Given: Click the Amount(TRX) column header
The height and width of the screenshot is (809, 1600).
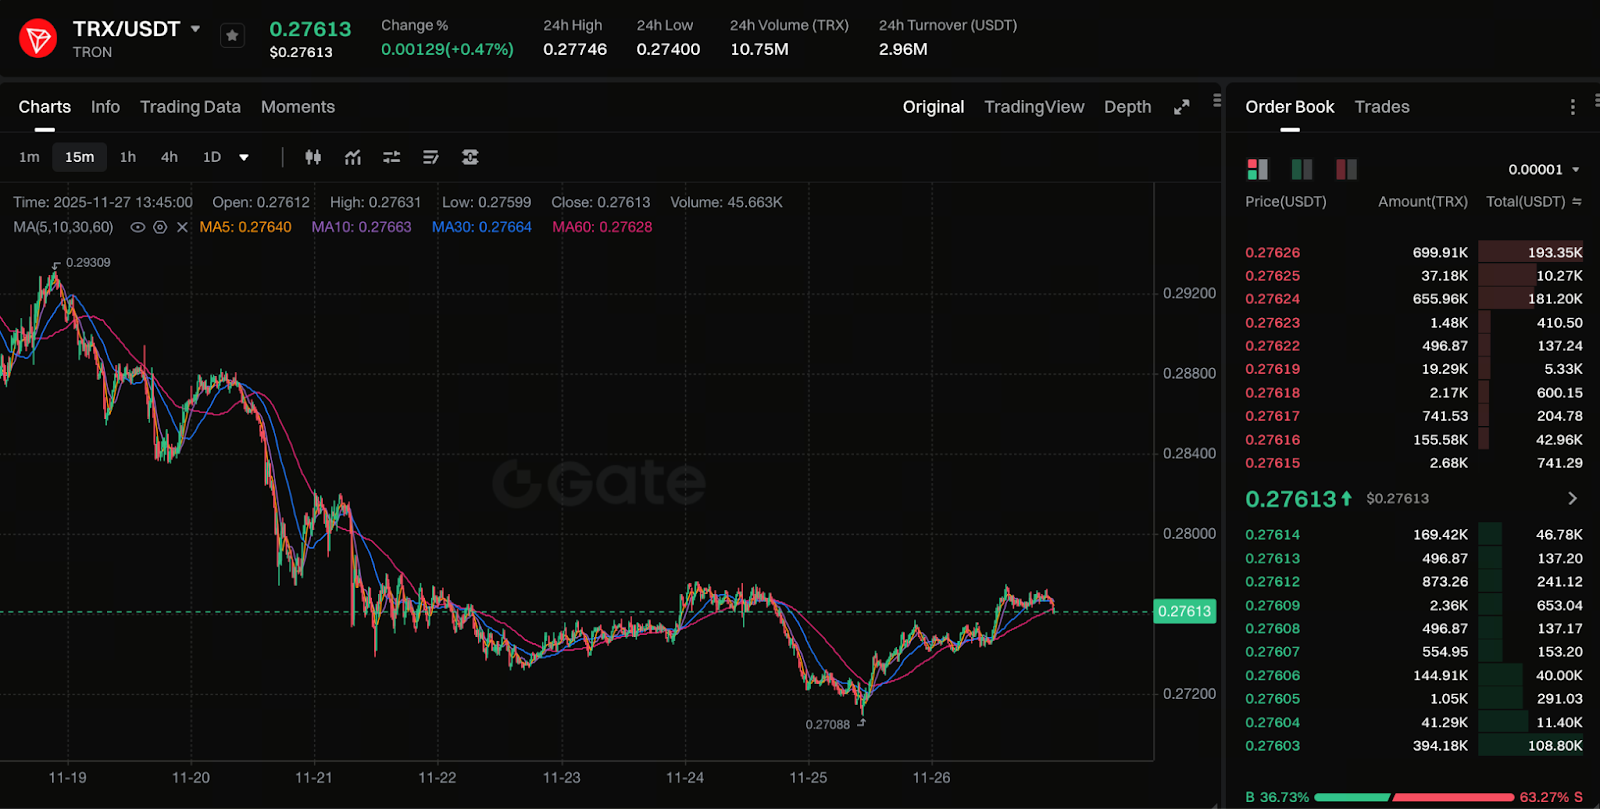Looking at the screenshot, I should [1423, 202].
